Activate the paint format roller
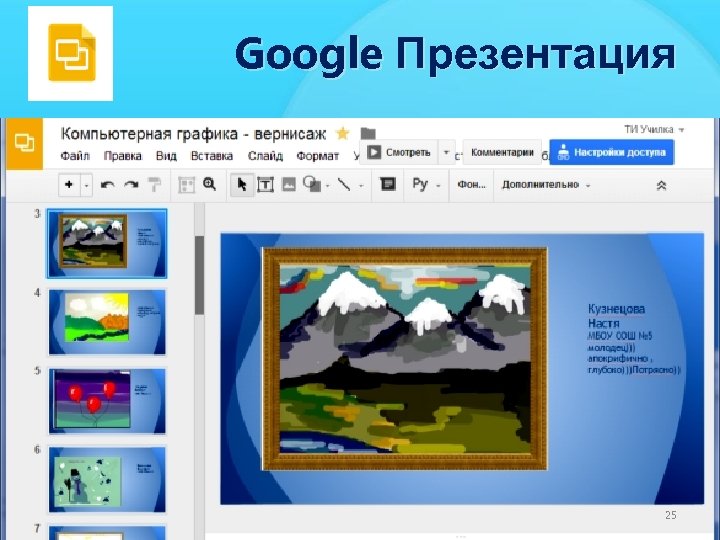 (154, 185)
